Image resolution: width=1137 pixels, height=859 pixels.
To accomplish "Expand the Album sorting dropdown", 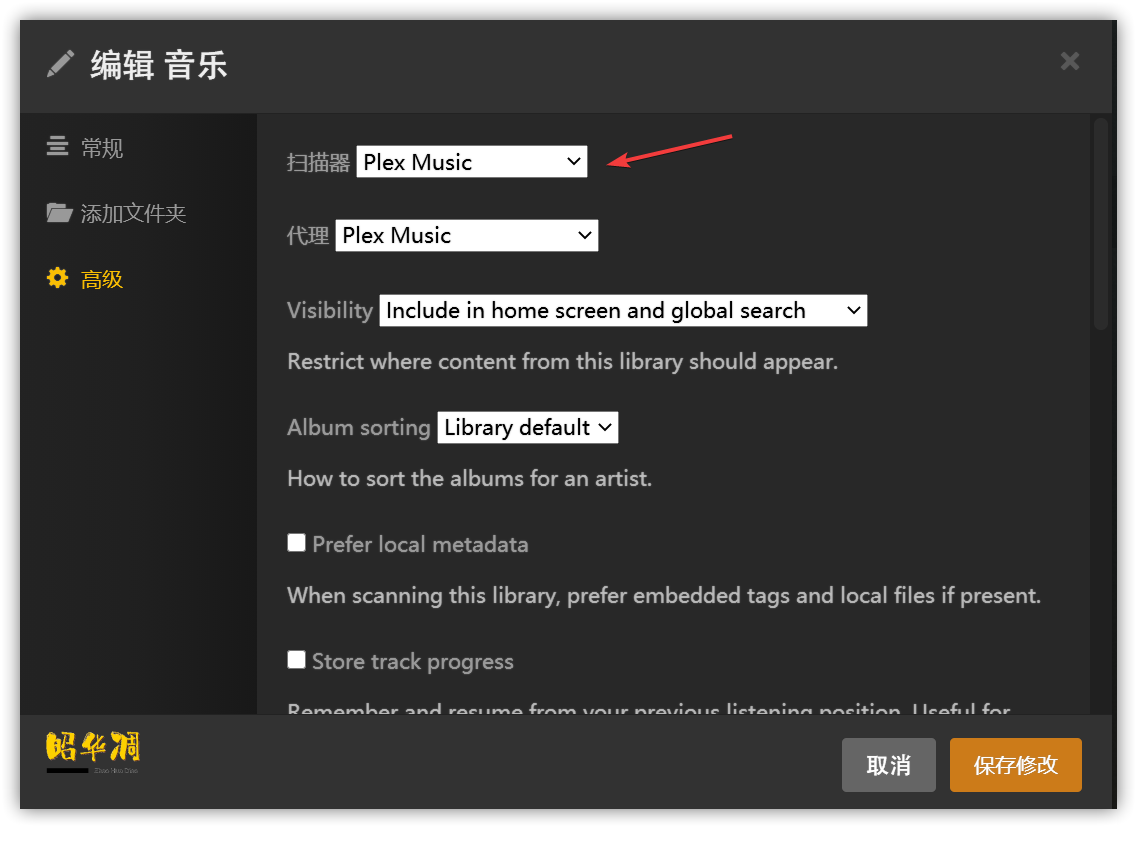I will (x=527, y=427).
